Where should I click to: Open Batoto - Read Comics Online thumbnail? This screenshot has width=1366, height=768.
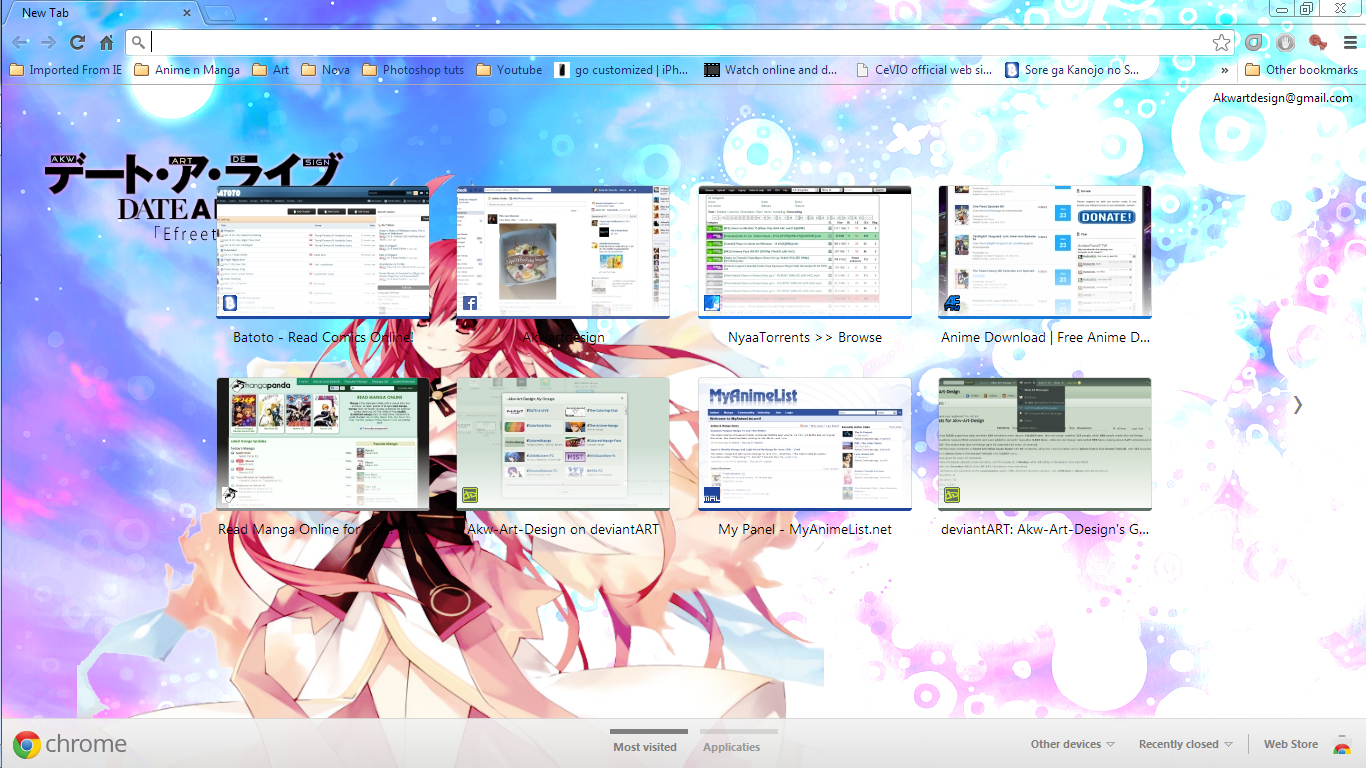(x=323, y=252)
